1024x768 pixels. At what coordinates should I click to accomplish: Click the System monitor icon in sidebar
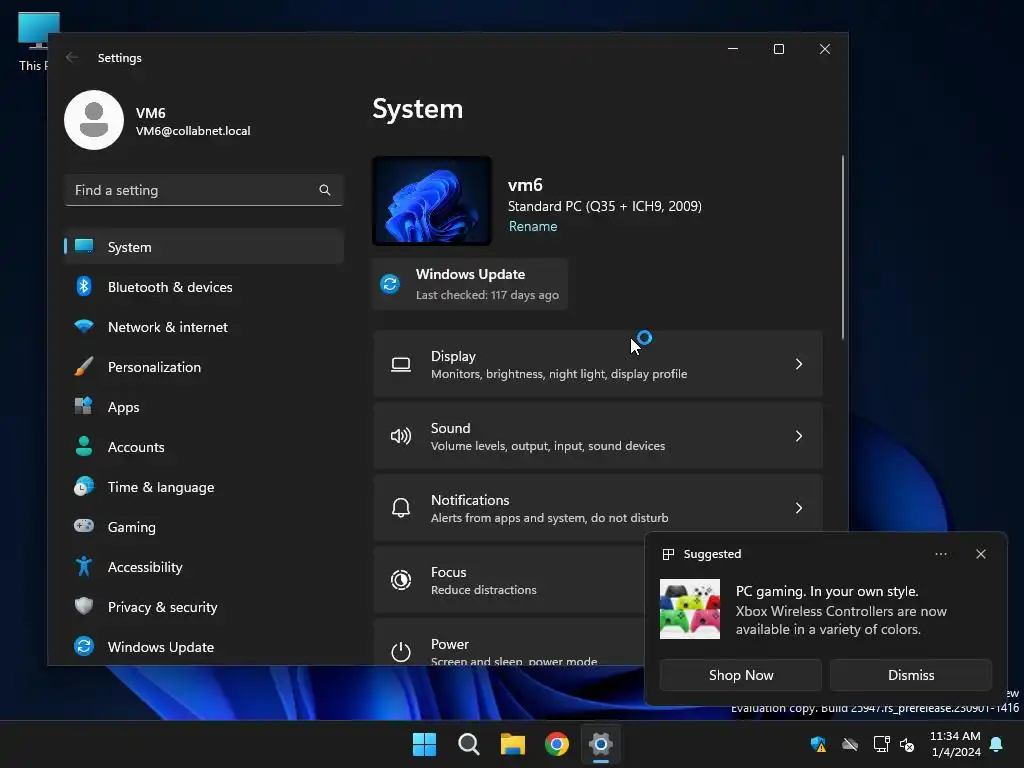84,246
